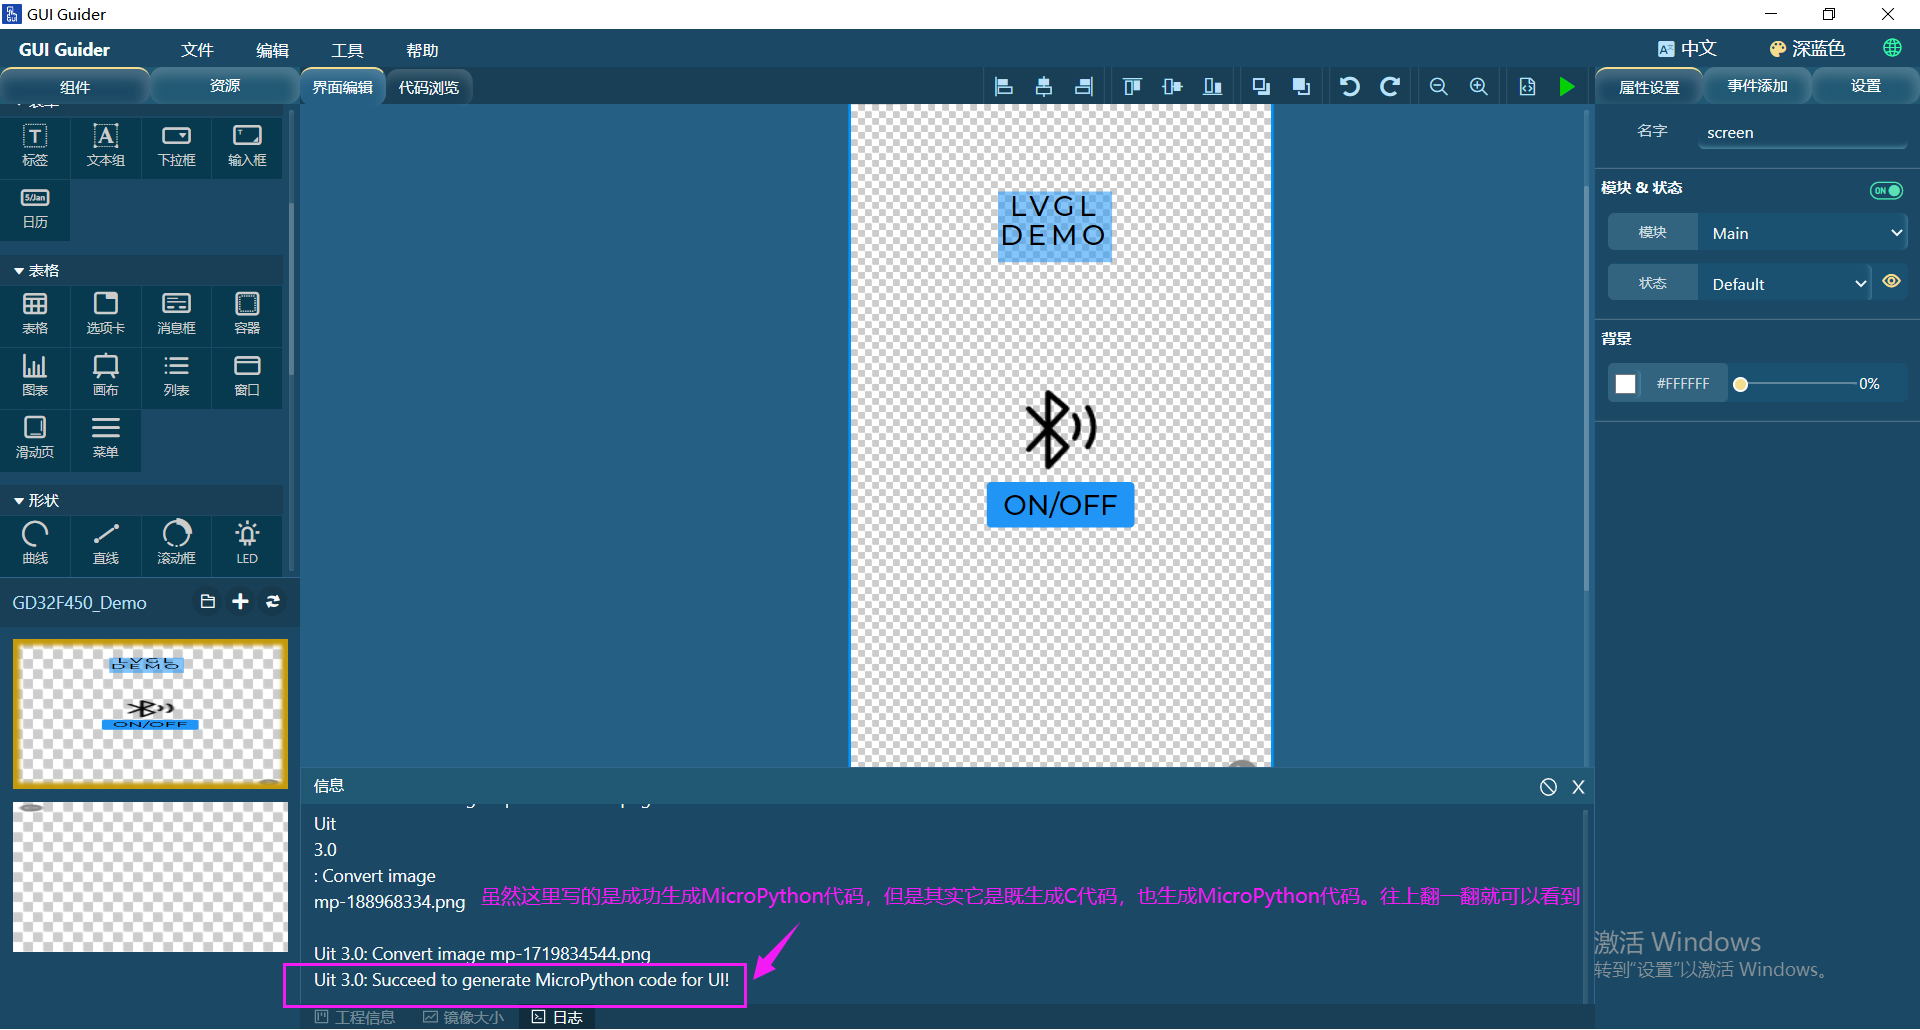Click the align right toolbar icon
1920x1030 pixels.
1084,87
